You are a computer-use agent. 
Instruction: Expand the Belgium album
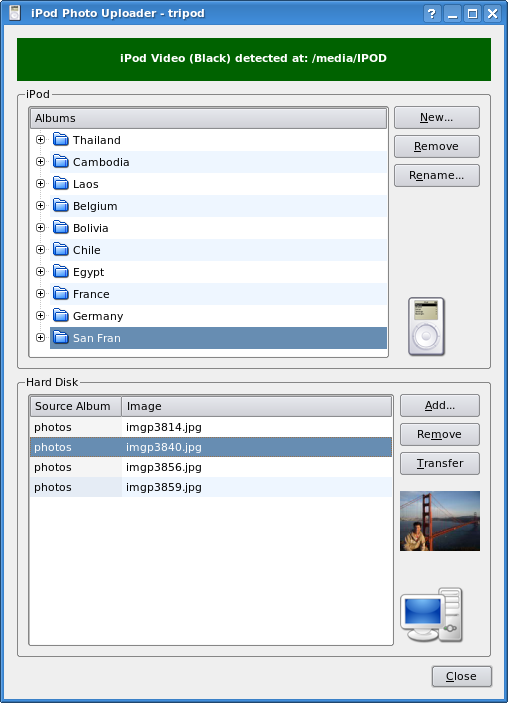click(40, 205)
